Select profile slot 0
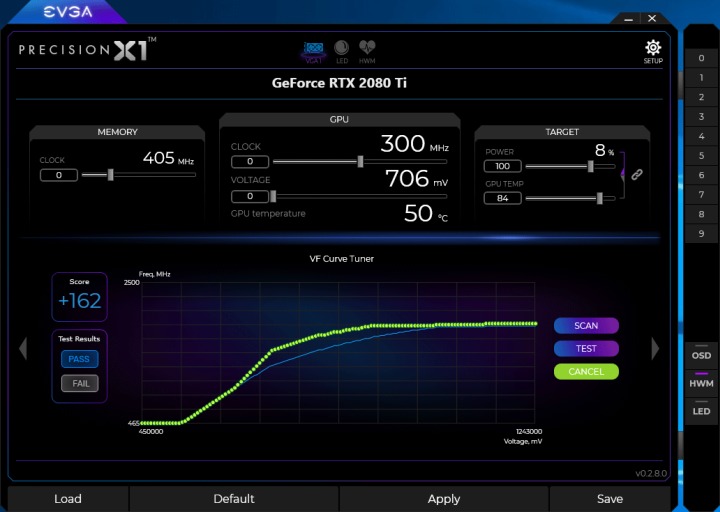Image resolution: width=720 pixels, height=512 pixels. pos(701,58)
